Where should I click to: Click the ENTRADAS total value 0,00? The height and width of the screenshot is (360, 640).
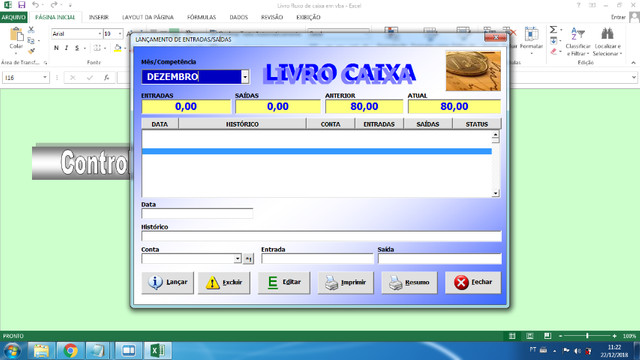(186, 107)
